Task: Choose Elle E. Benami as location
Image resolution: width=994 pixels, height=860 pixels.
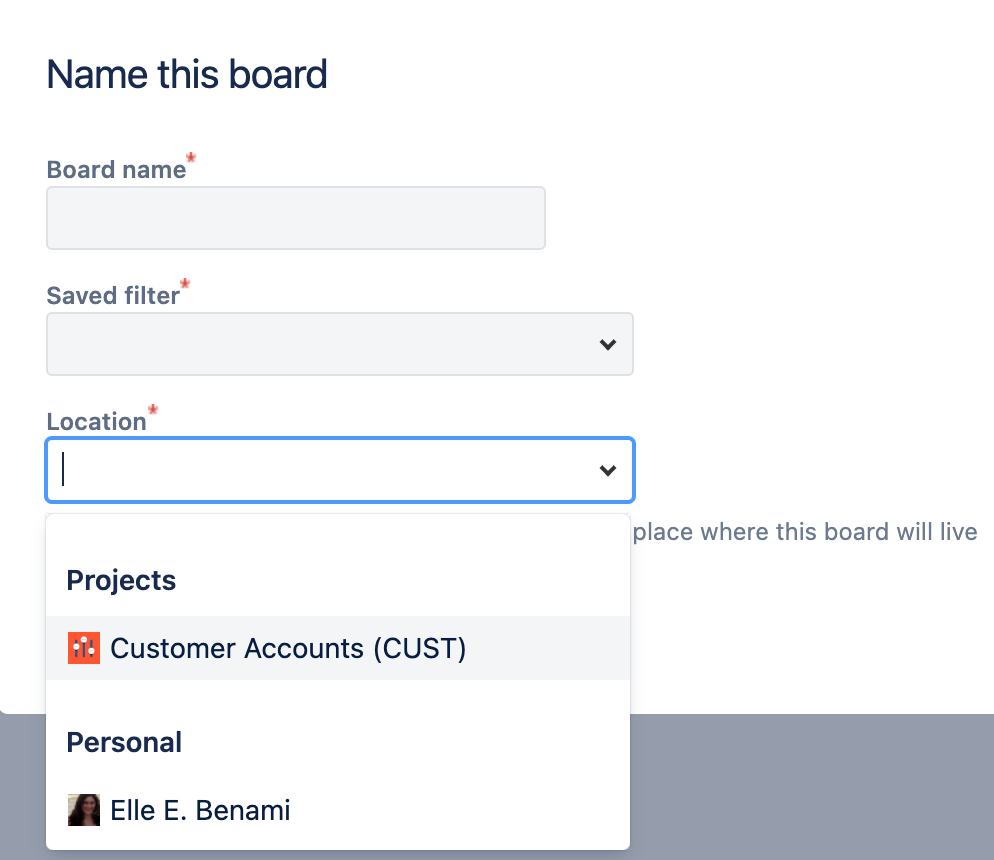Action: click(x=200, y=810)
